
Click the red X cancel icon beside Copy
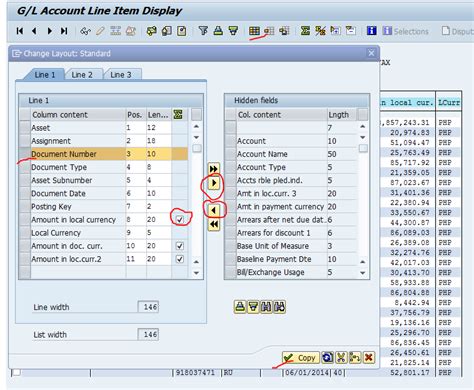(x=369, y=358)
